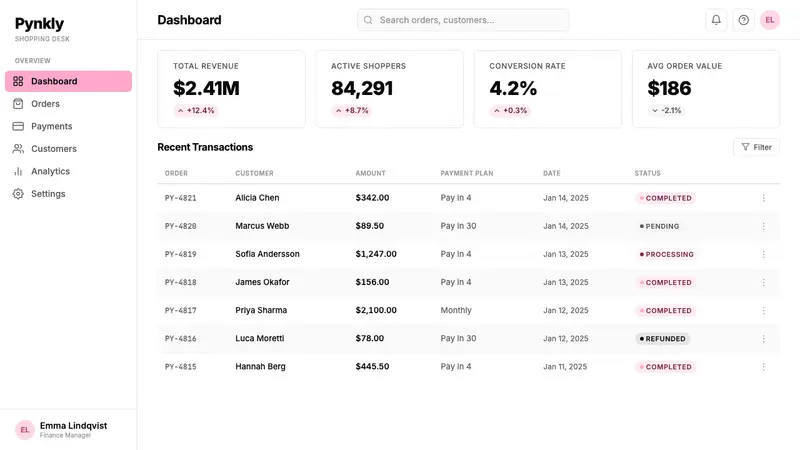This screenshot has height=450, width=800.
Task: Open Analytics in the sidebar
Action: point(68,171)
